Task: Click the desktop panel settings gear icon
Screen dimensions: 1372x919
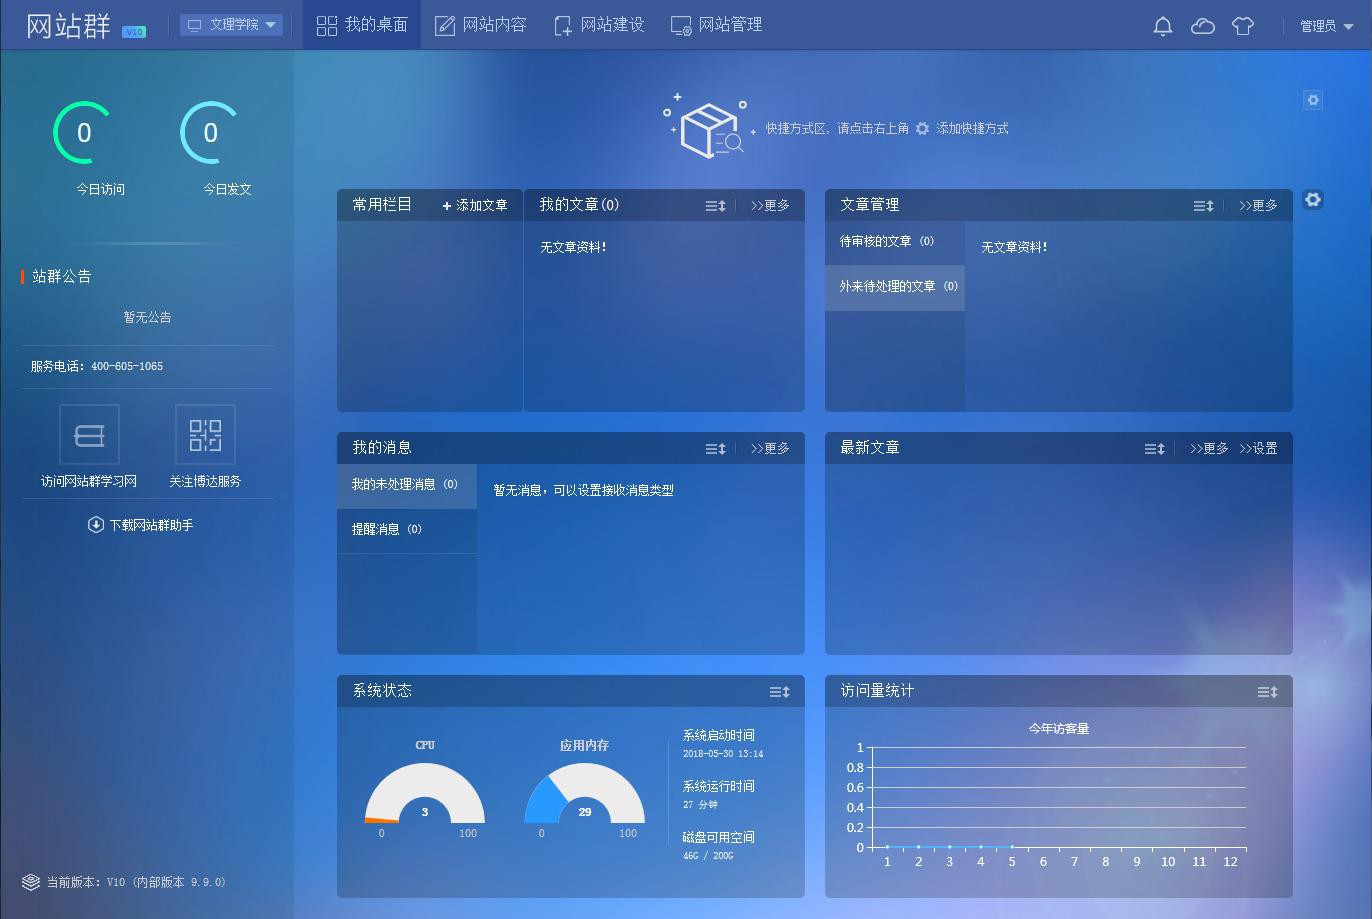Action: tap(1313, 200)
